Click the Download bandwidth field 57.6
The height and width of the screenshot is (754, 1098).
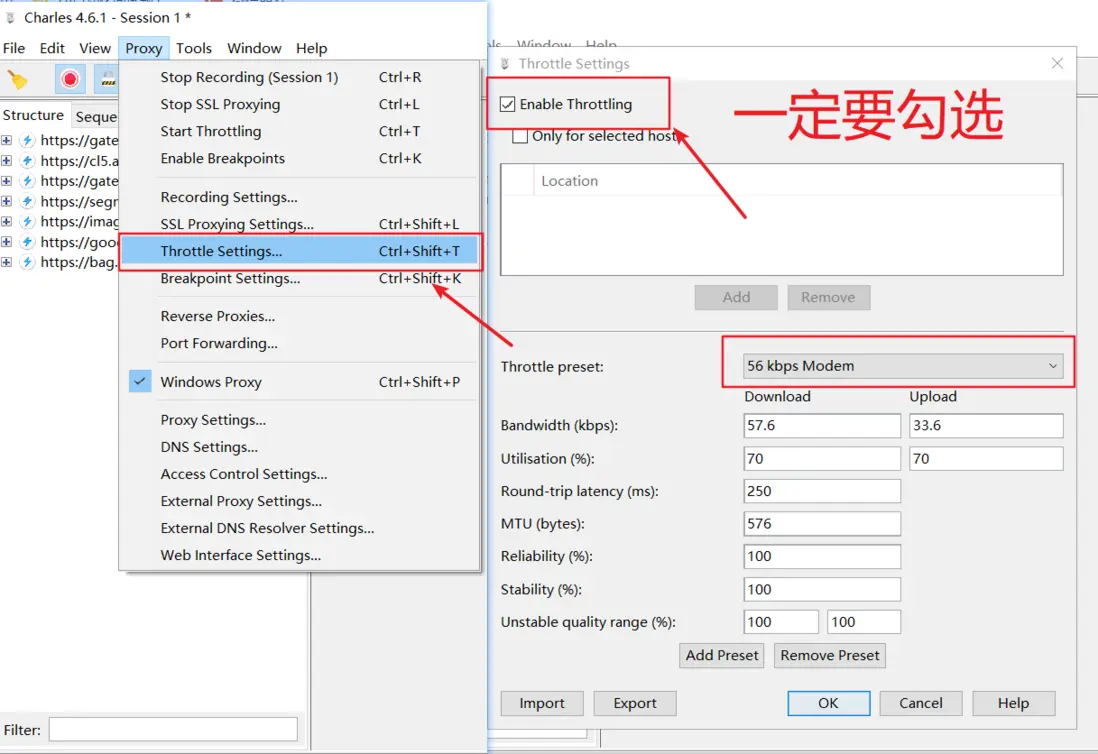tap(822, 426)
